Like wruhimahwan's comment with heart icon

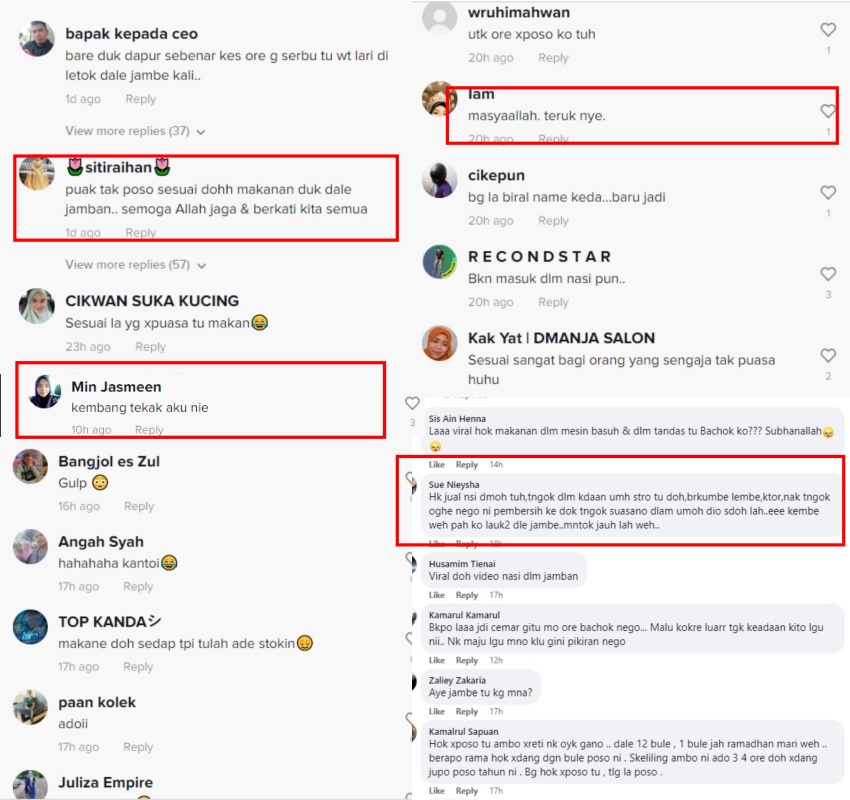828,29
